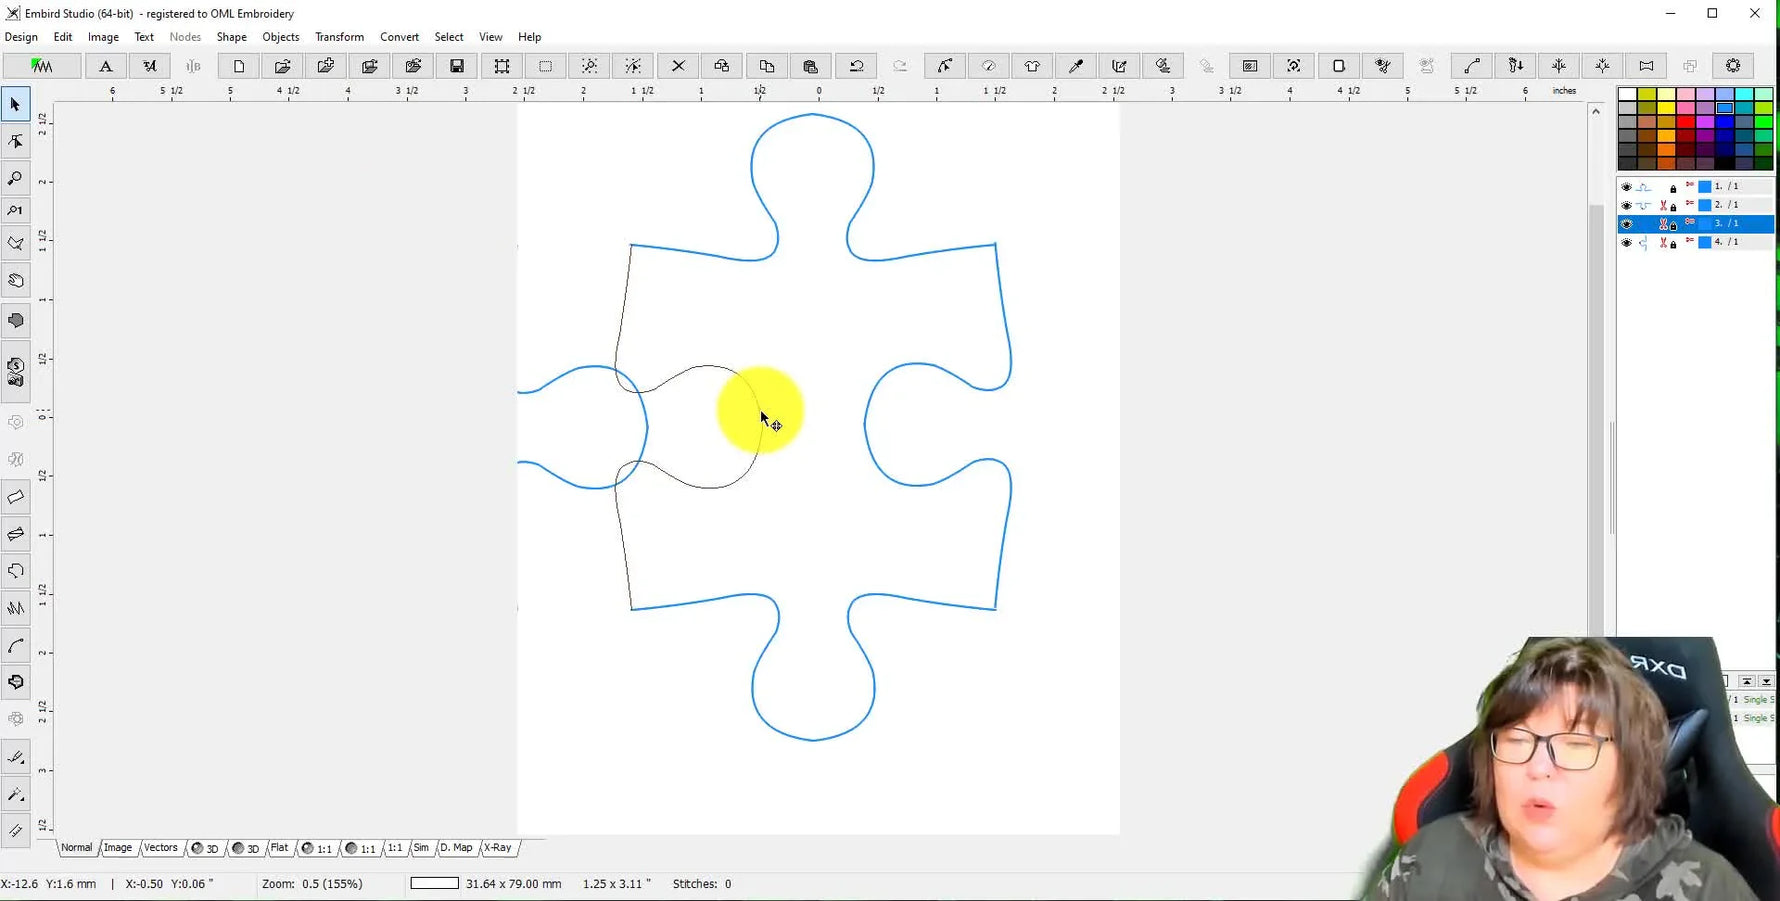This screenshot has width=1780, height=901.
Task: Select the freehand edit tool below the arrow
Action: coord(15,141)
